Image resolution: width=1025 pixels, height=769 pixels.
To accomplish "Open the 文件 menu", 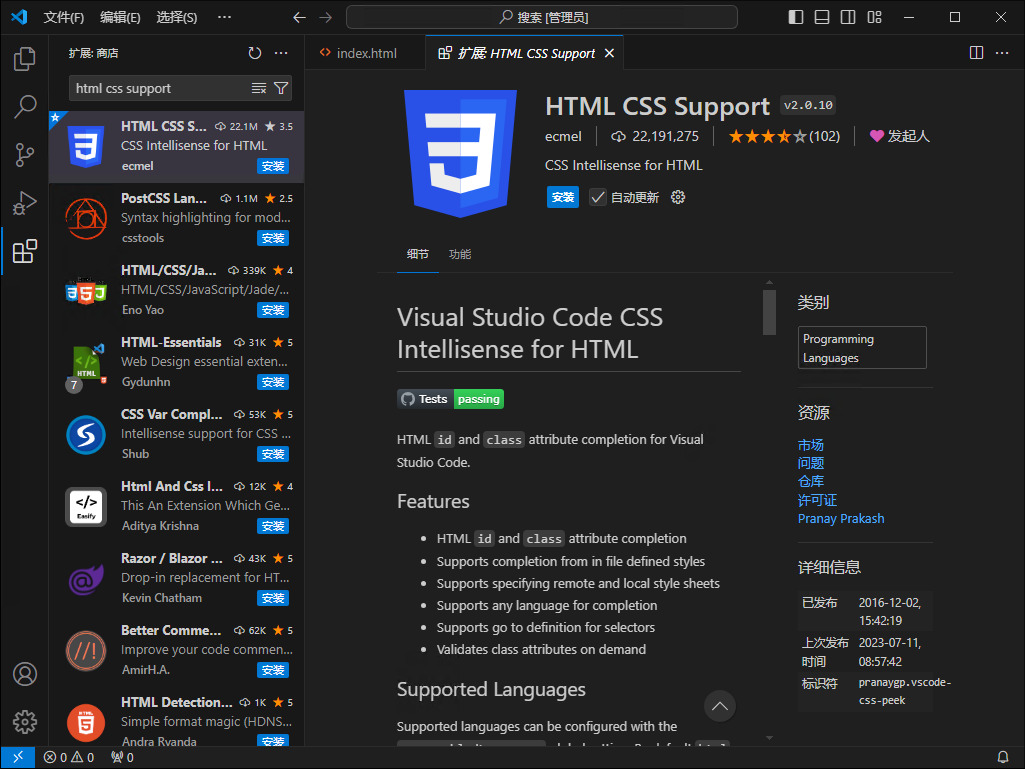I will (x=64, y=16).
